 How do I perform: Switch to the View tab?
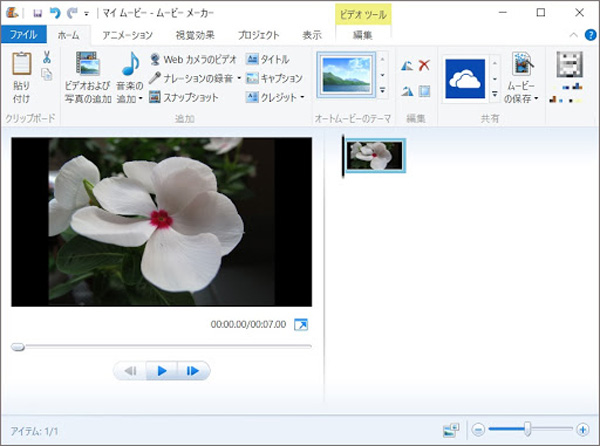pyautogui.click(x=312, y=35)
